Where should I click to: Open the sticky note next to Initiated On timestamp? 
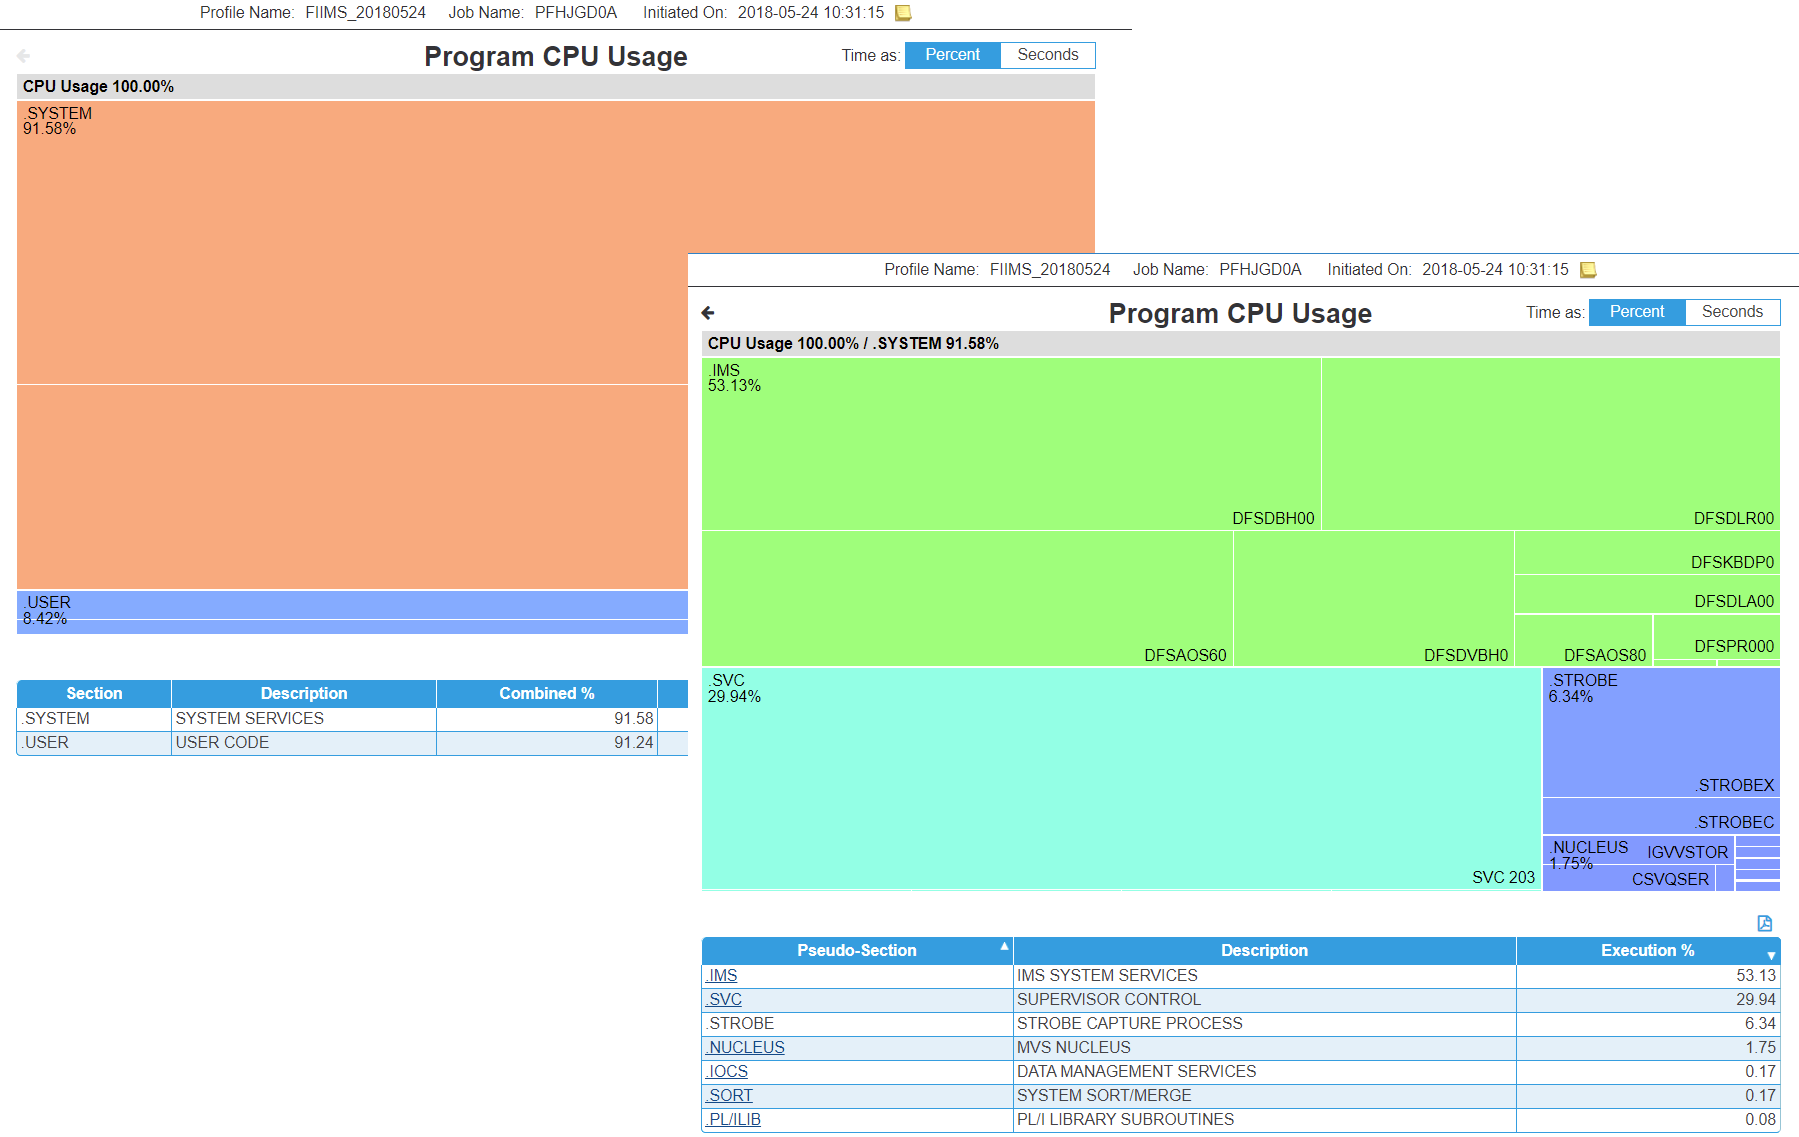pos(1587,269)
